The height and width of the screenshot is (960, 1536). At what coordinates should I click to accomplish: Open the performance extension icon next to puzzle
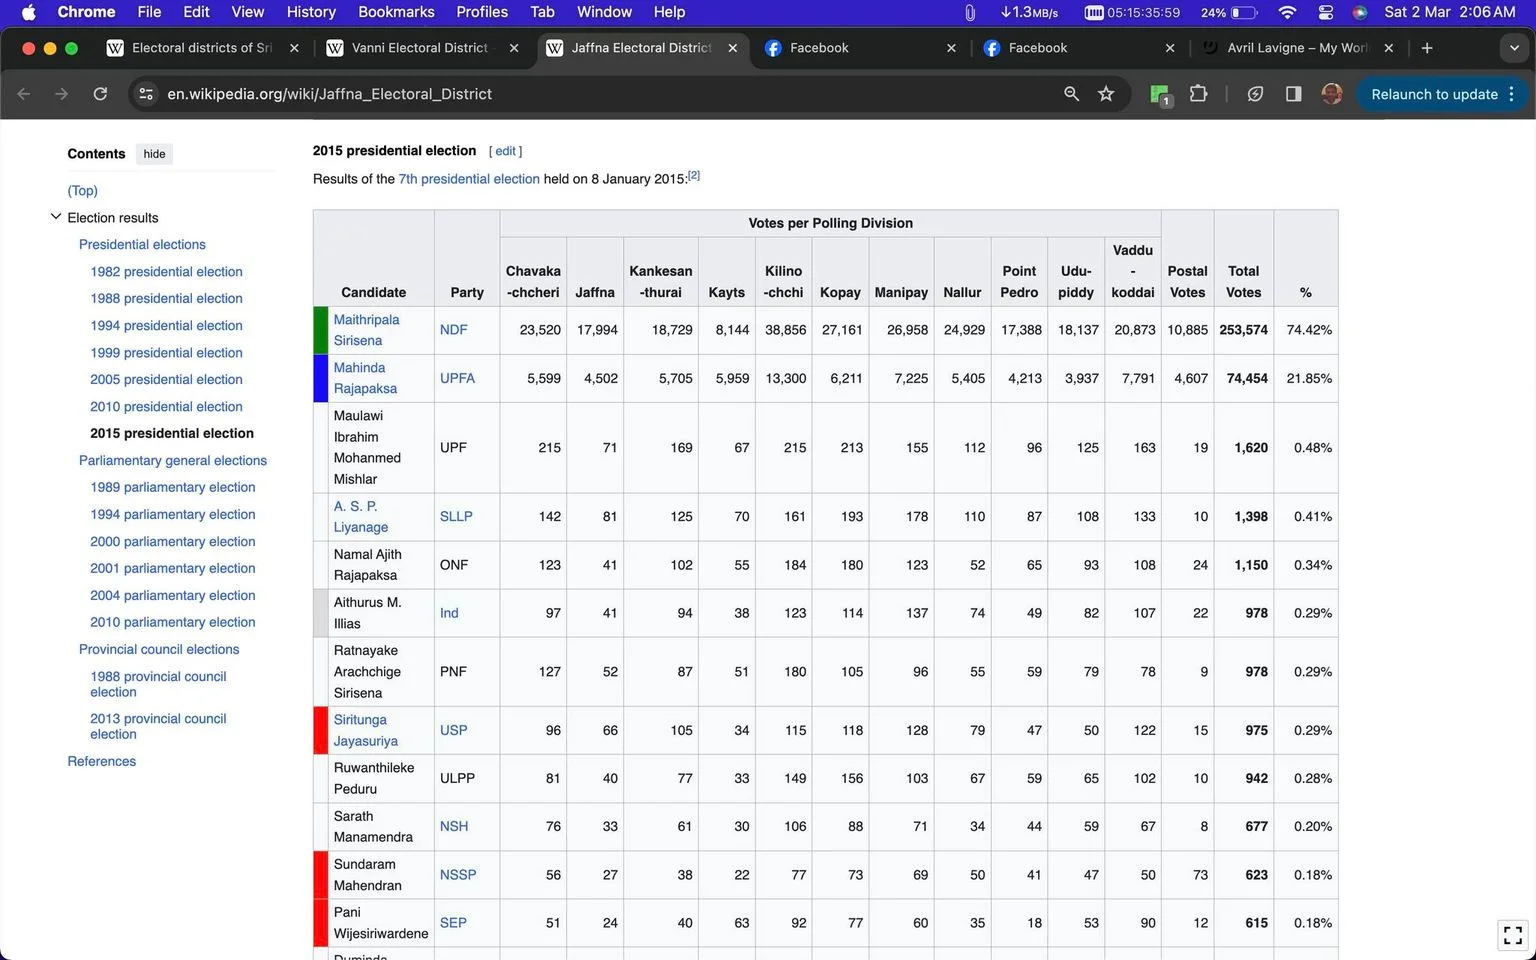click(x=1255, y=94)
